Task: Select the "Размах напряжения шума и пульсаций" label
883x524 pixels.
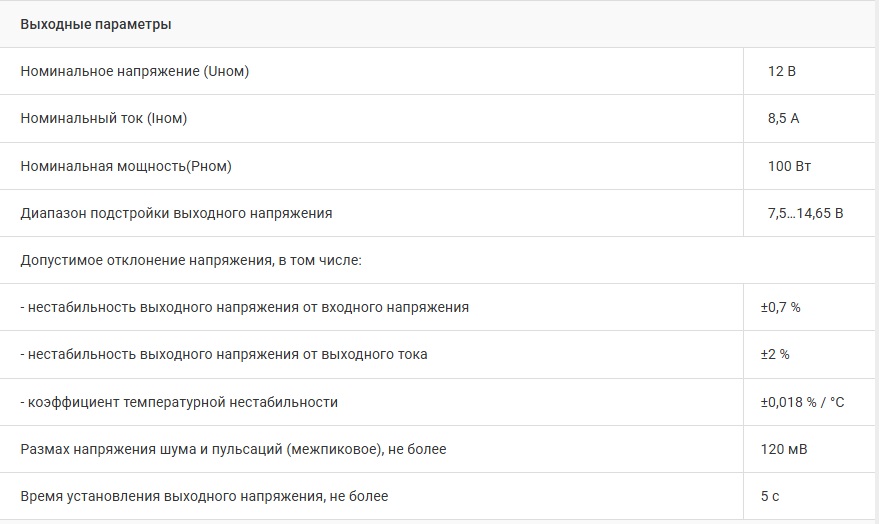Action: 233,449
